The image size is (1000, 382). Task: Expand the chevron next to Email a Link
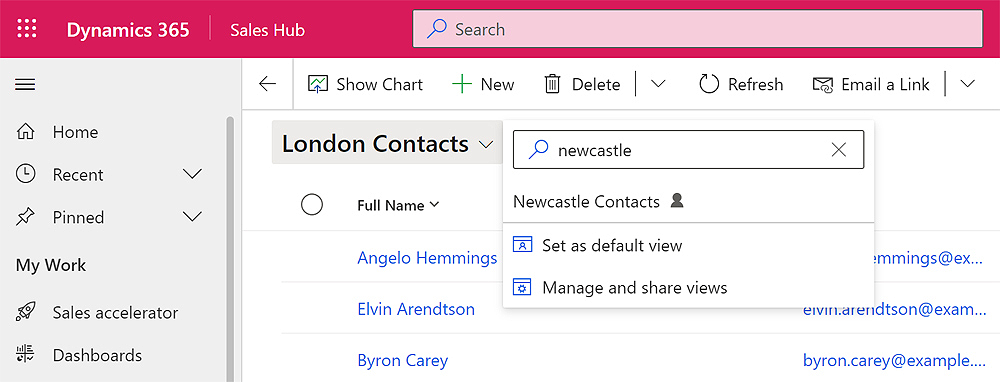click(x=967, y=84)
